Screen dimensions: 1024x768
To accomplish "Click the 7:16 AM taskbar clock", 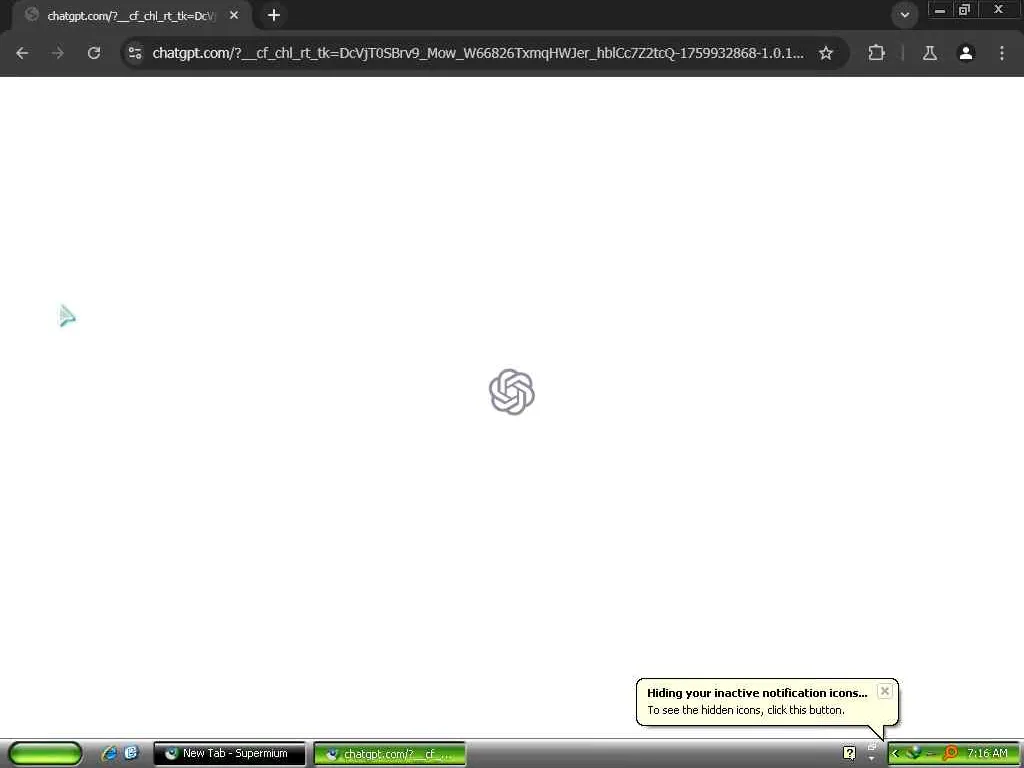I will 987,754.
